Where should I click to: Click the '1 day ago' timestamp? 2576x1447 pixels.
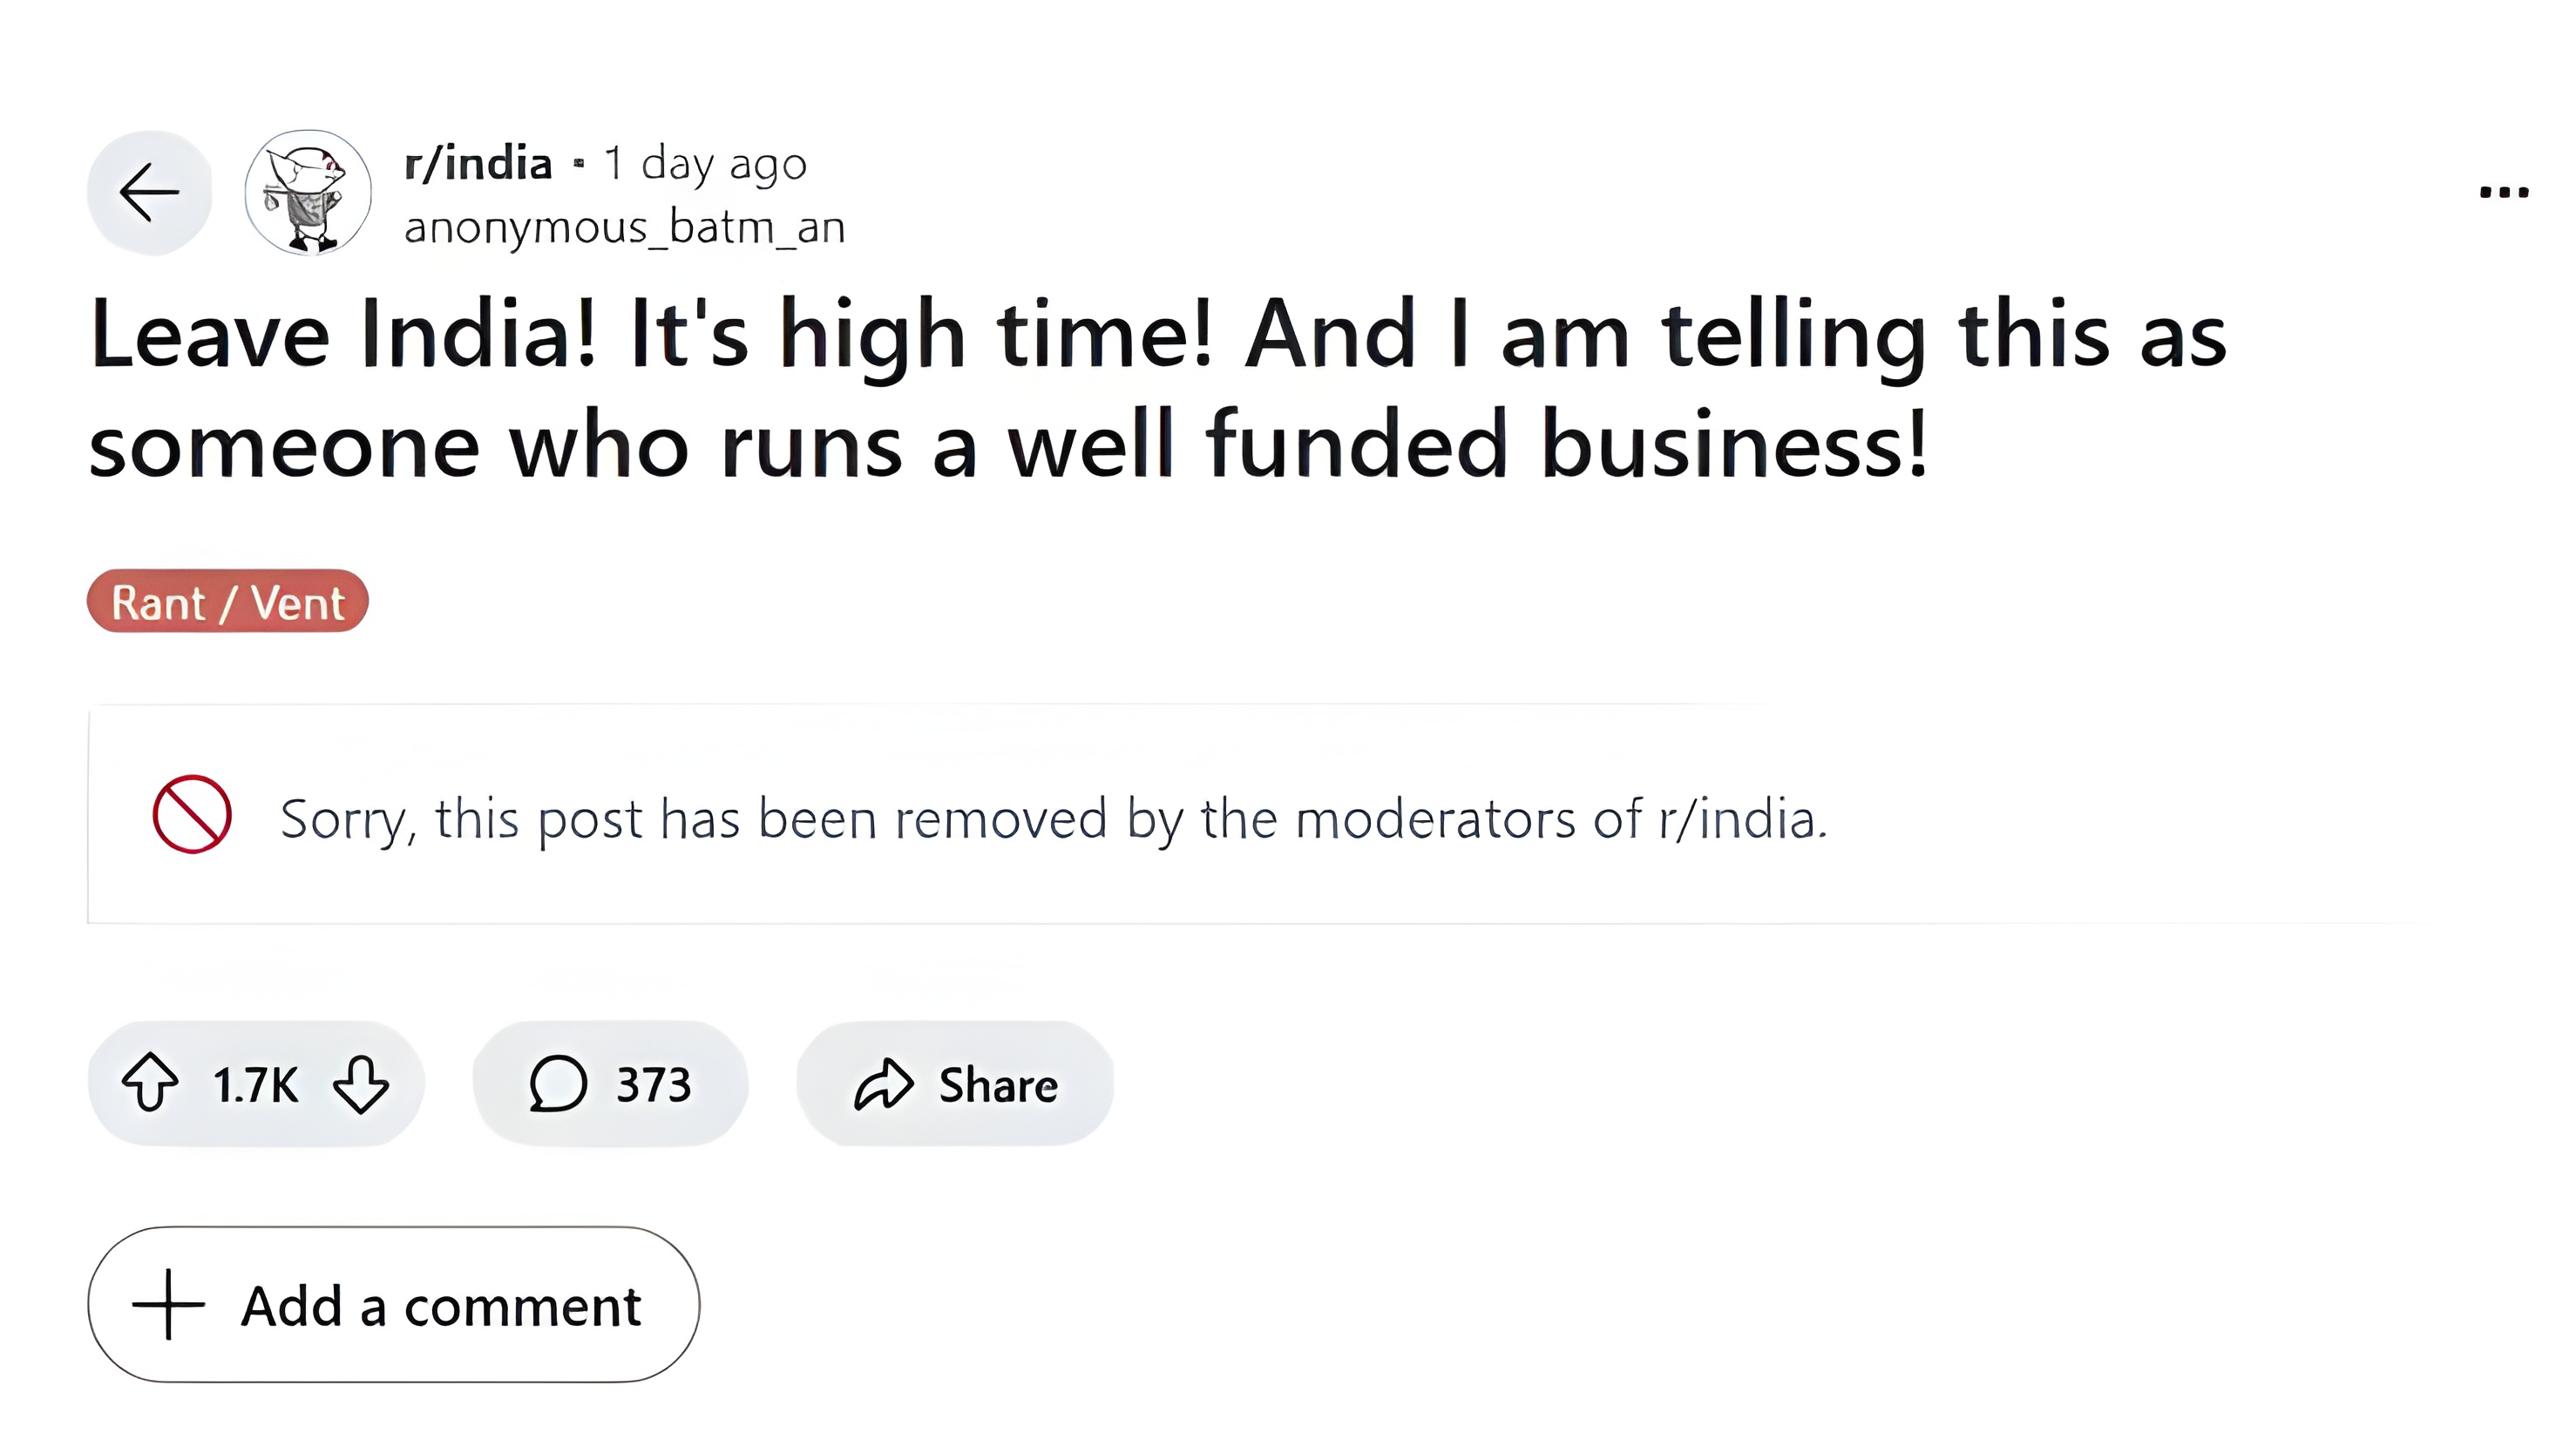(x=705, y=163)
